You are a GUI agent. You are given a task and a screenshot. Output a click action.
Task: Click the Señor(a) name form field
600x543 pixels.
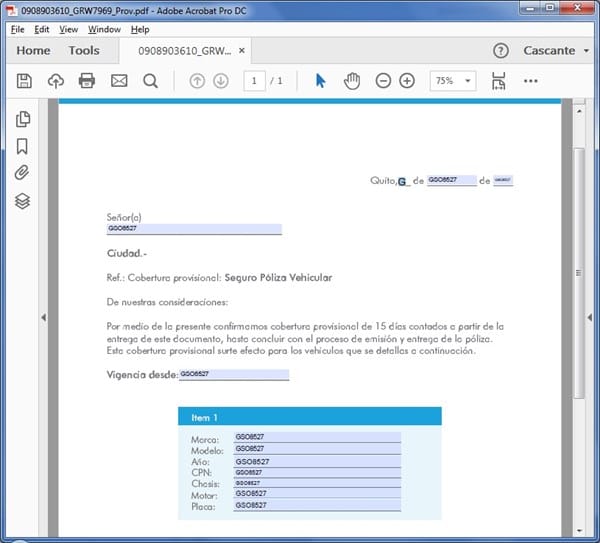(194, 229)
